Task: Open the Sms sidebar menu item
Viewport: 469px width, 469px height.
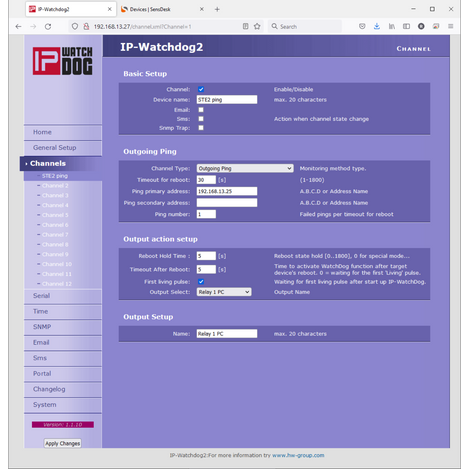Action: (63, 358)
